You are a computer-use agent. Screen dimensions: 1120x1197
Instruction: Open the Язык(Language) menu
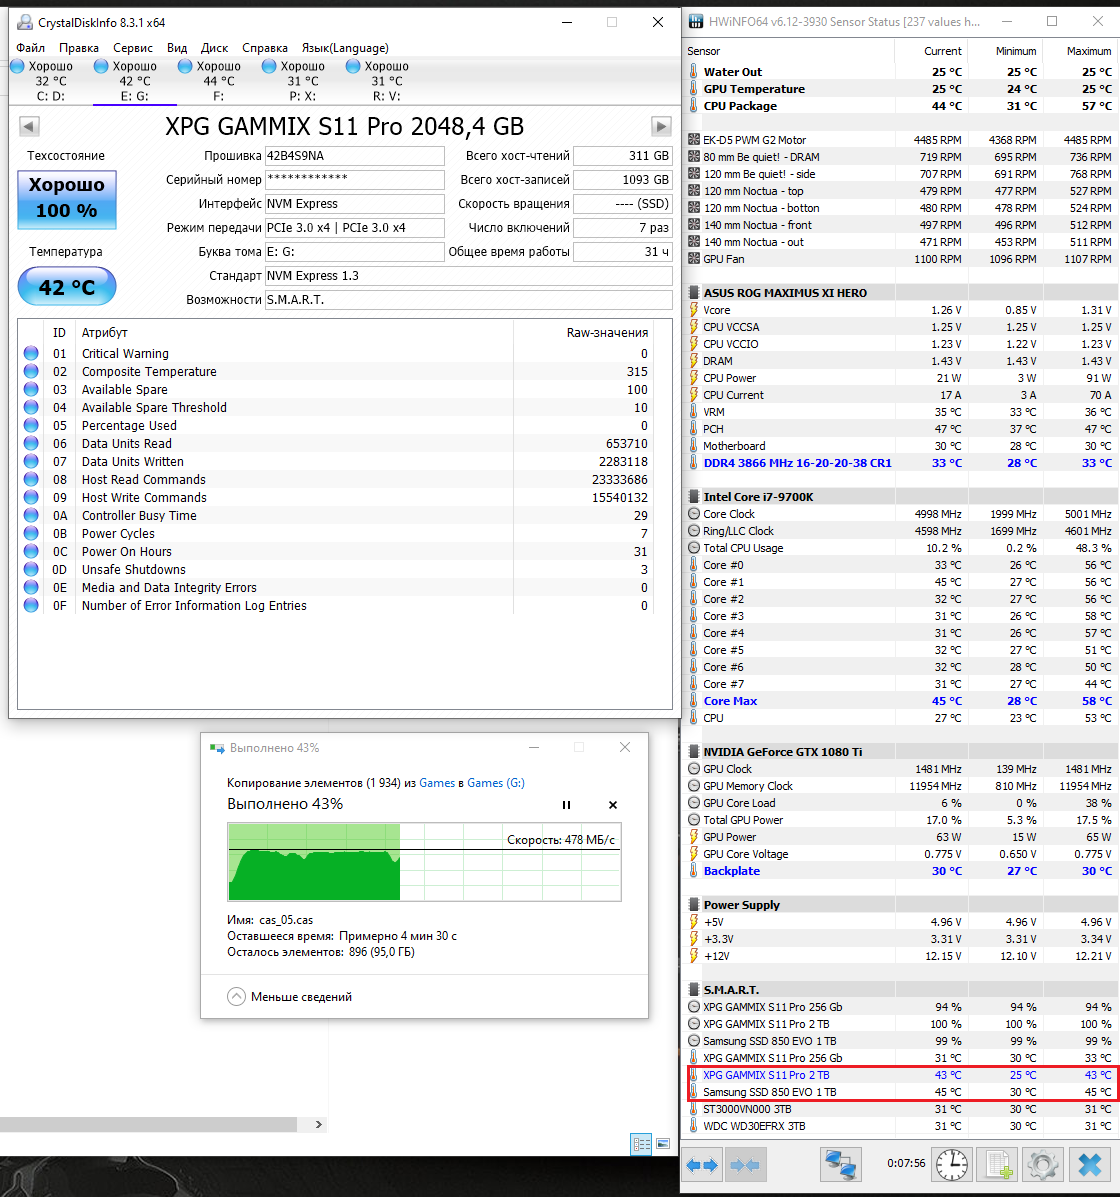[345, 47]
